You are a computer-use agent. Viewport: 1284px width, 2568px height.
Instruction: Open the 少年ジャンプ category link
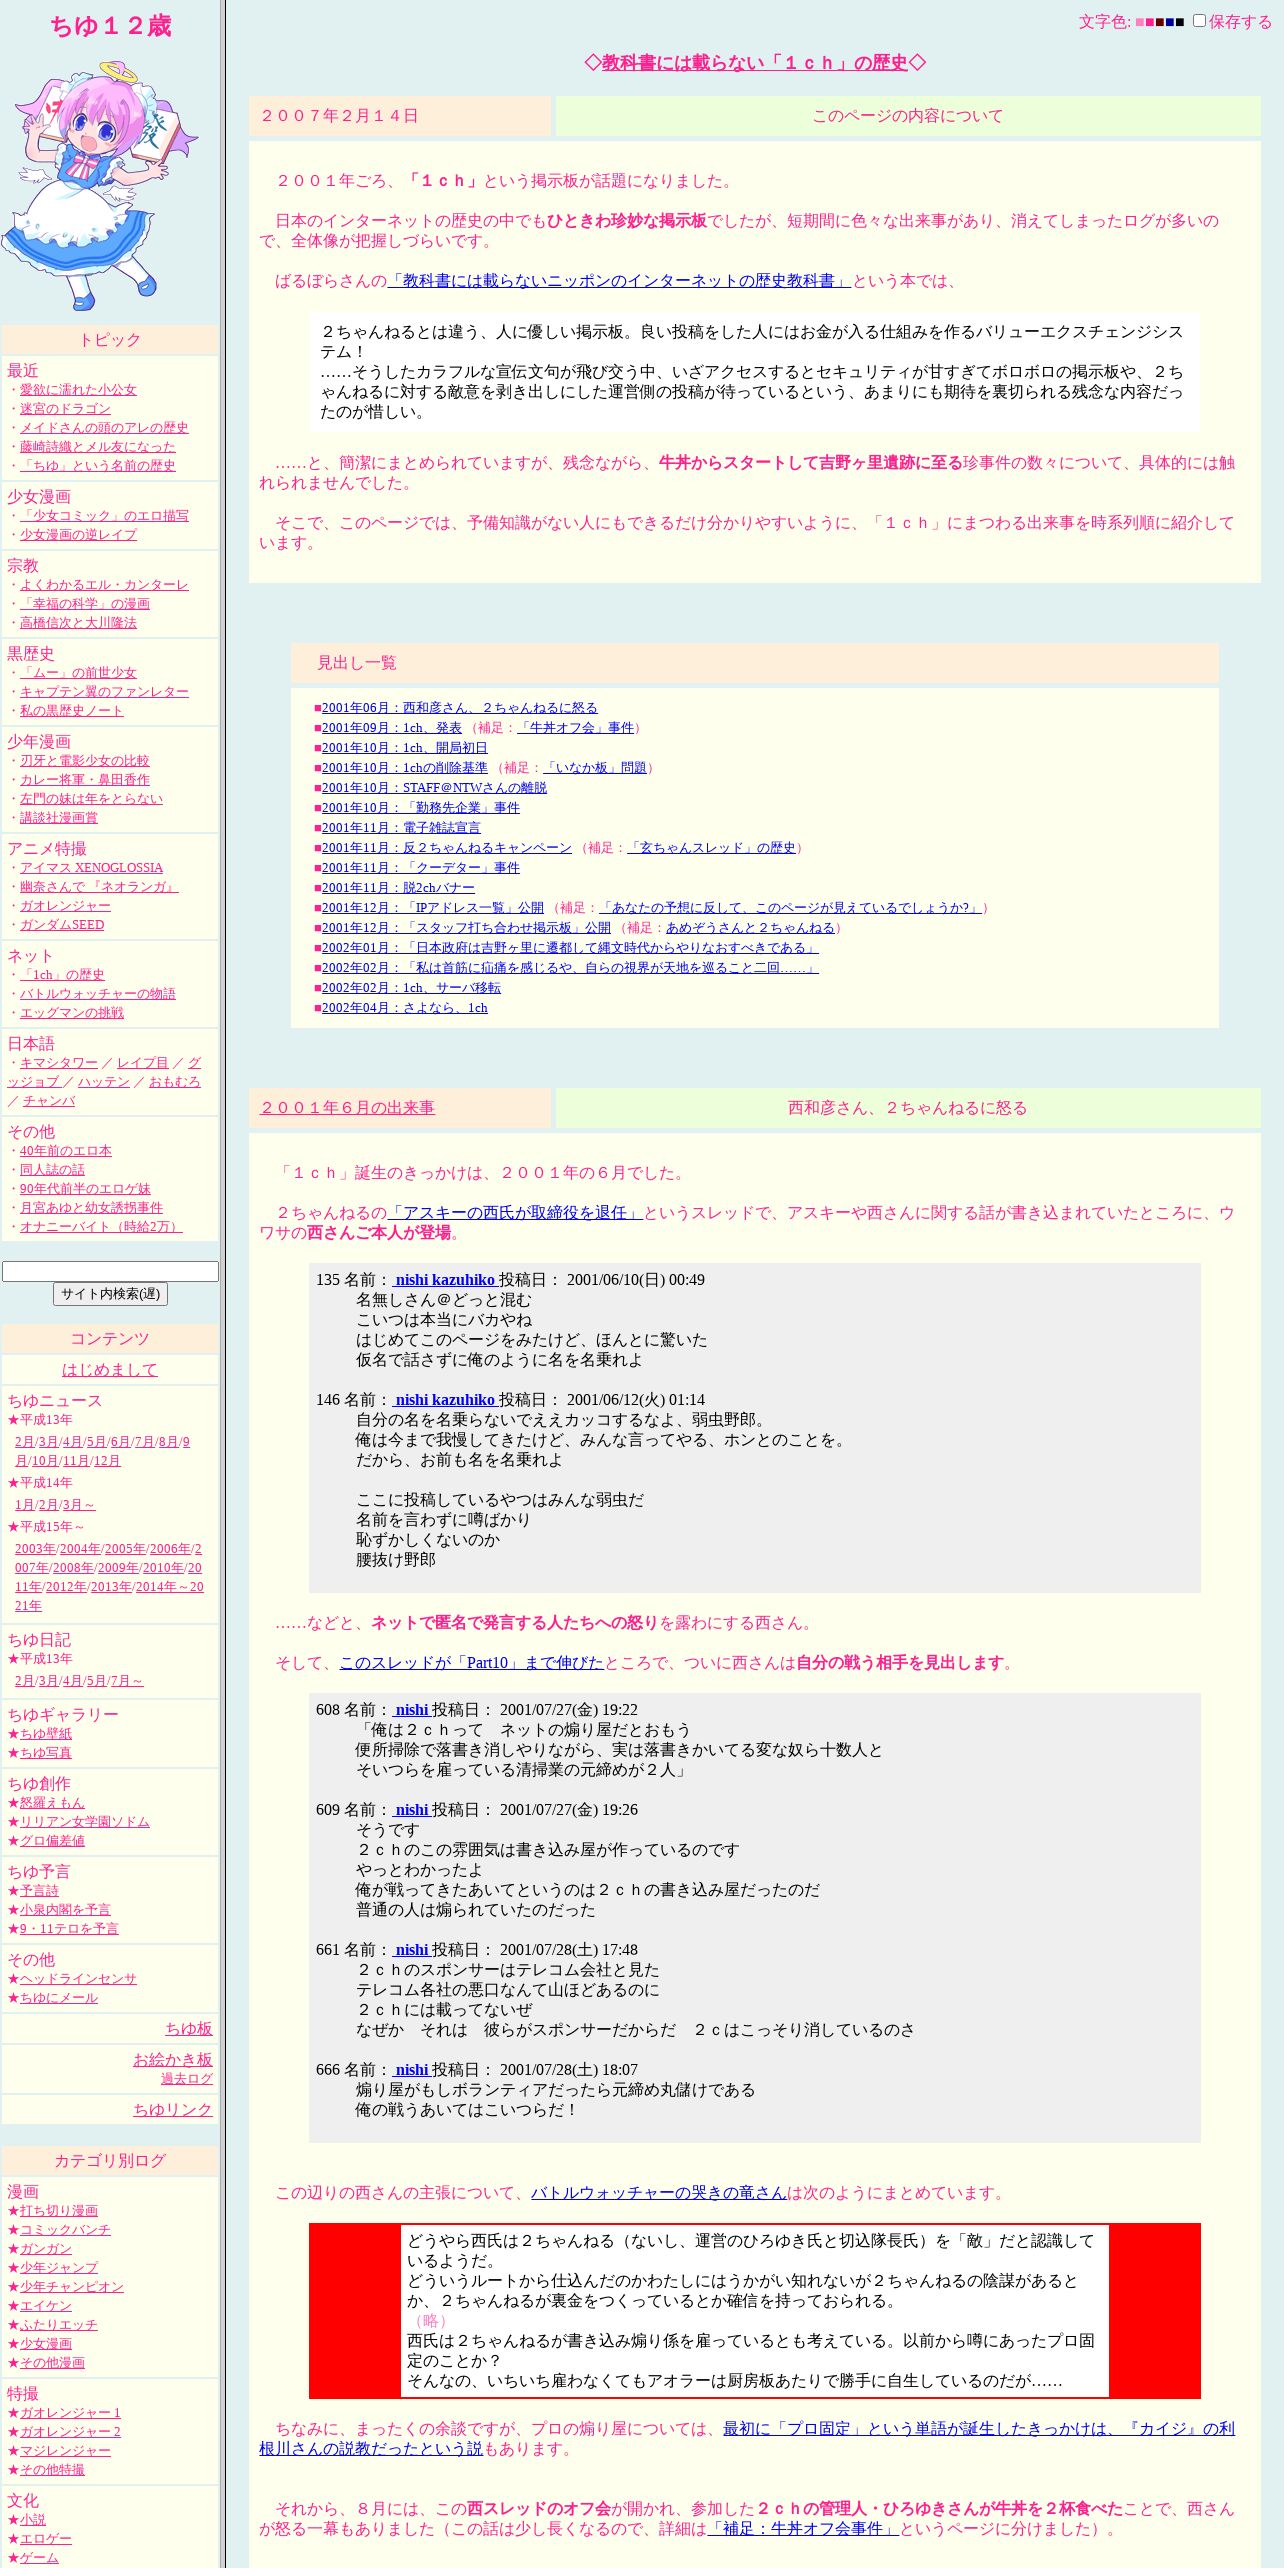coord(59,2268)
